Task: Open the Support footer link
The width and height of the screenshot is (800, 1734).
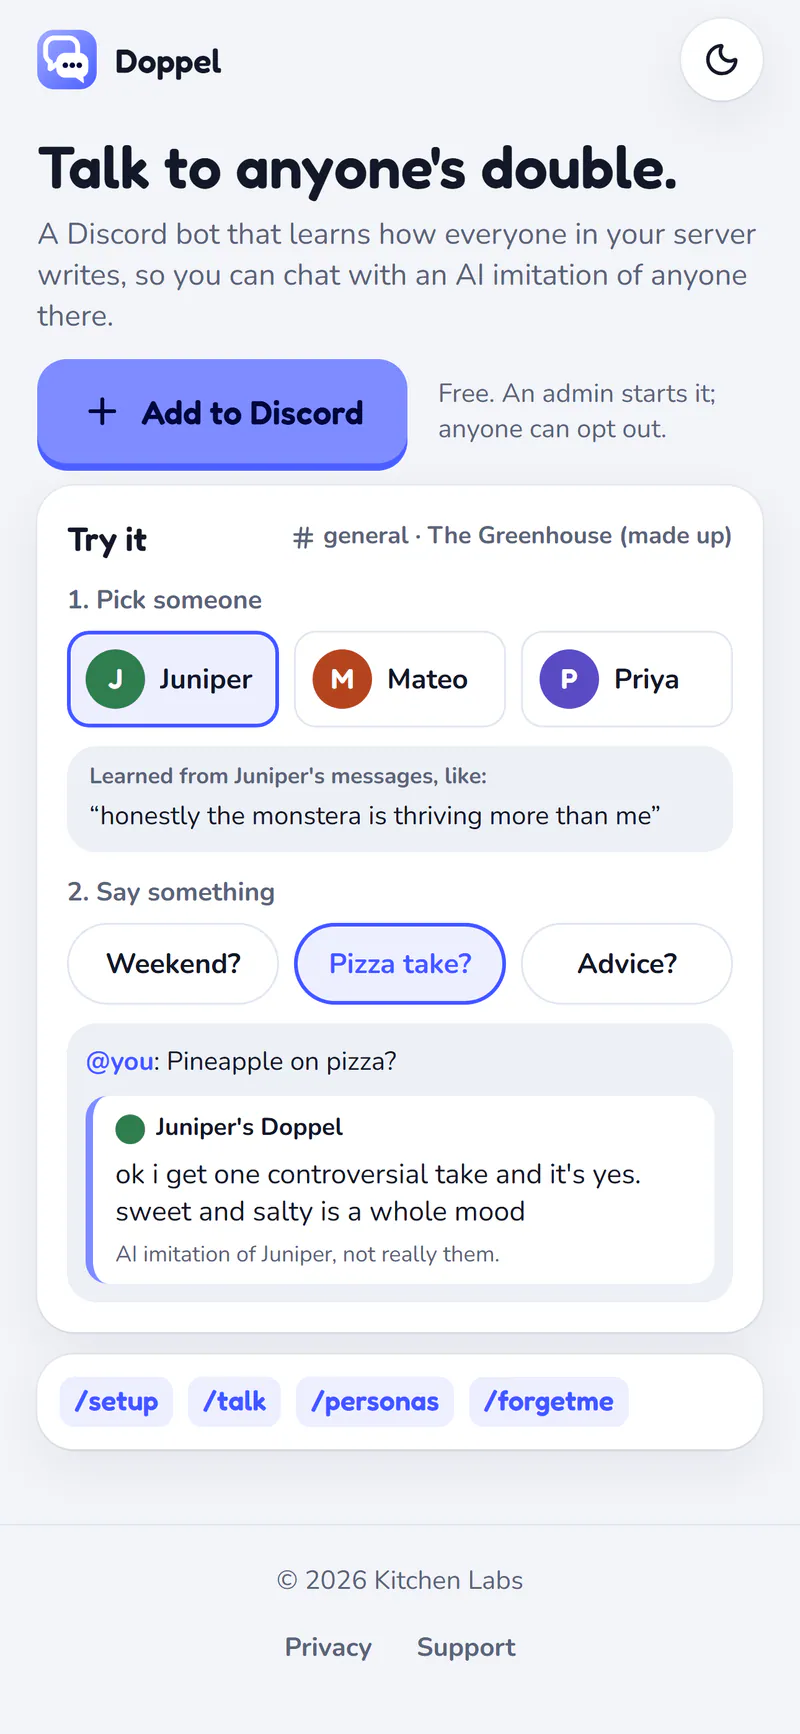Action: coord(466,1647)
